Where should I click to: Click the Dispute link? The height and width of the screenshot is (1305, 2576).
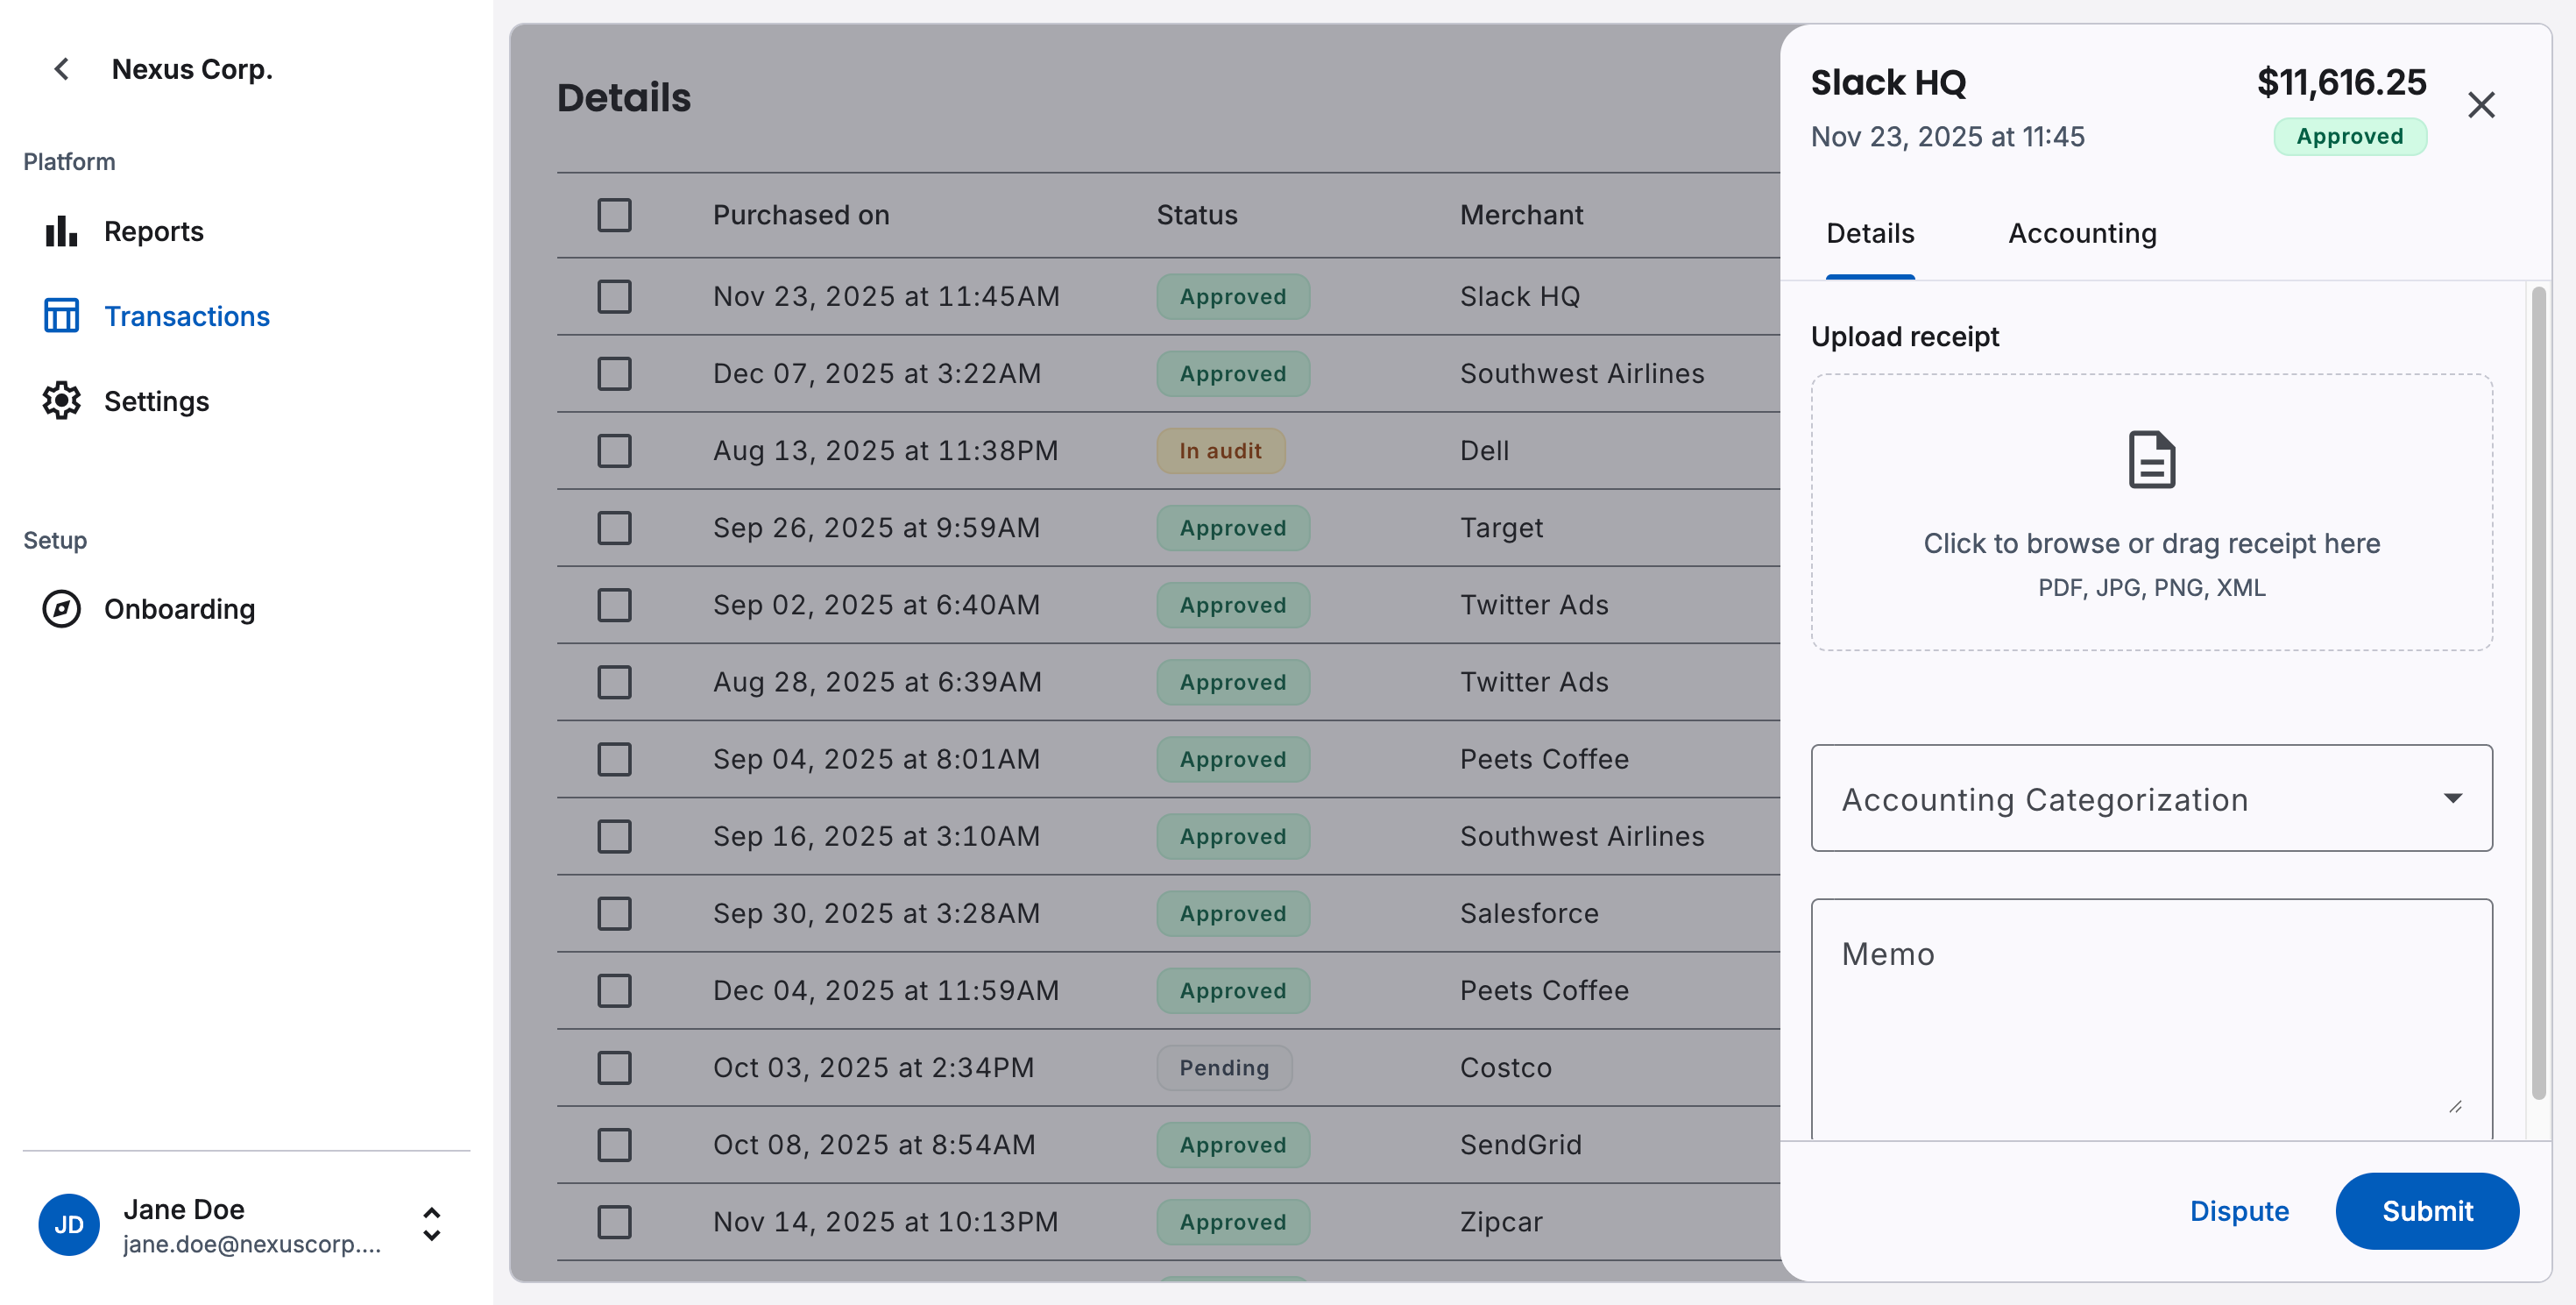click(2239, 1211)
